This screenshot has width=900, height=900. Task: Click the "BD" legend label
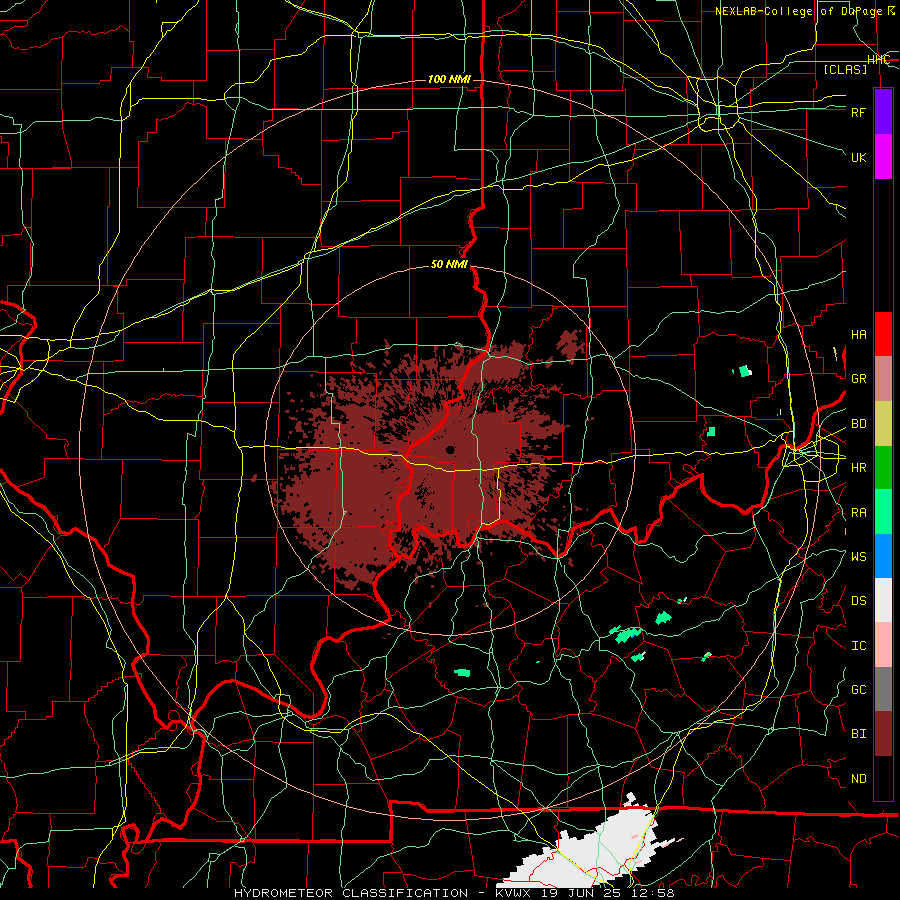(859, 424)
